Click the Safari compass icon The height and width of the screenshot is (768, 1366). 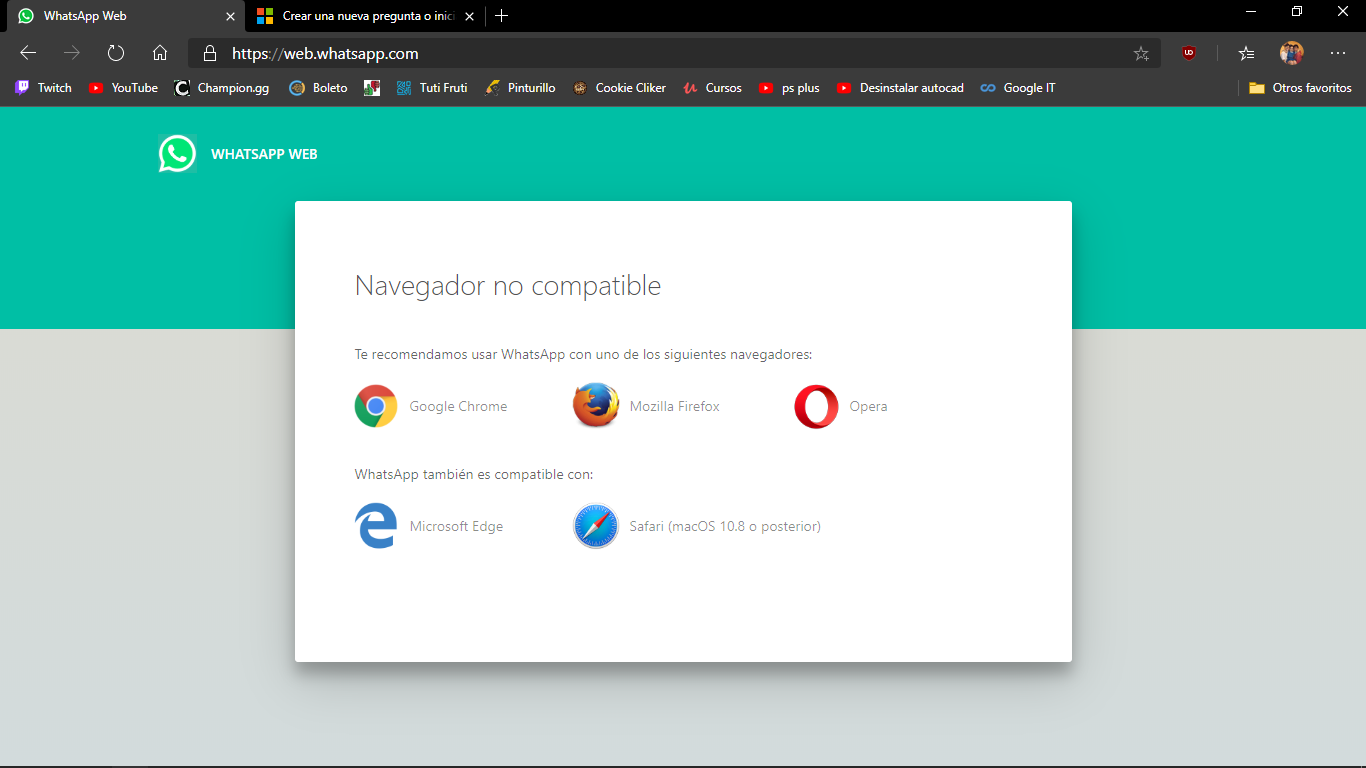click(596, 526)
